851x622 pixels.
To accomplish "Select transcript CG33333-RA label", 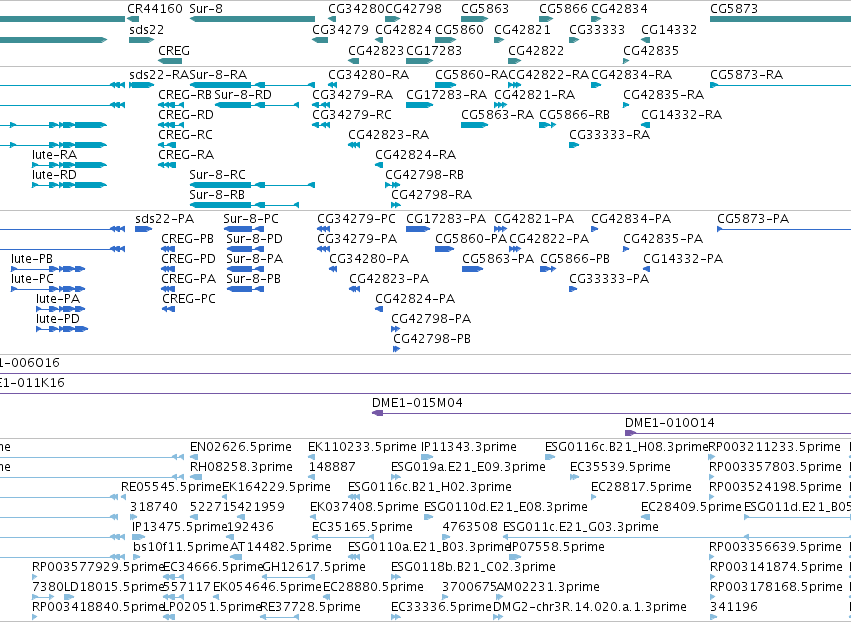I will pos(609,135).
